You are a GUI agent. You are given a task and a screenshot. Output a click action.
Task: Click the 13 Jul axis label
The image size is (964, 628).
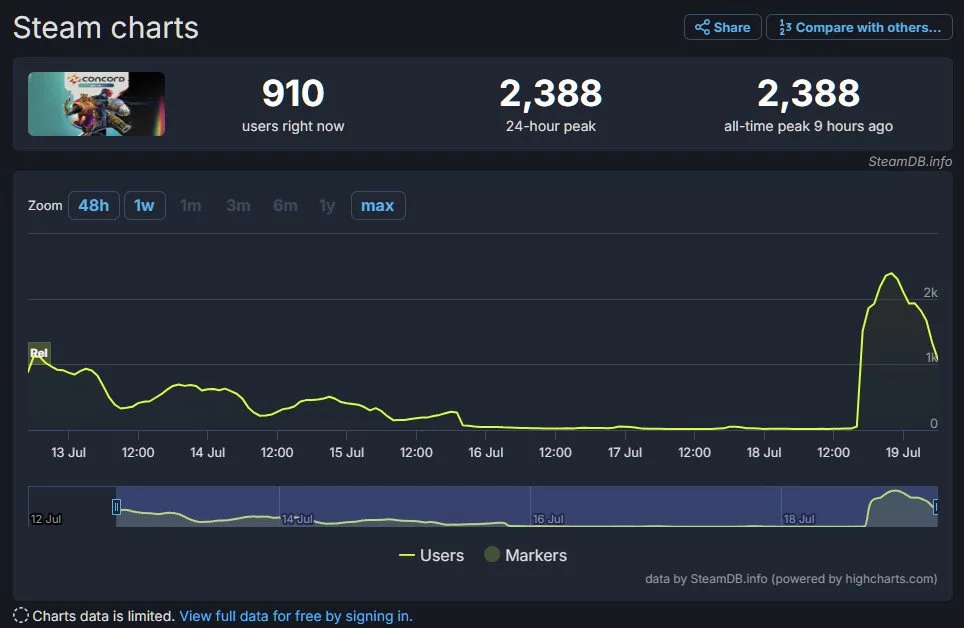[x=68, y=452]
